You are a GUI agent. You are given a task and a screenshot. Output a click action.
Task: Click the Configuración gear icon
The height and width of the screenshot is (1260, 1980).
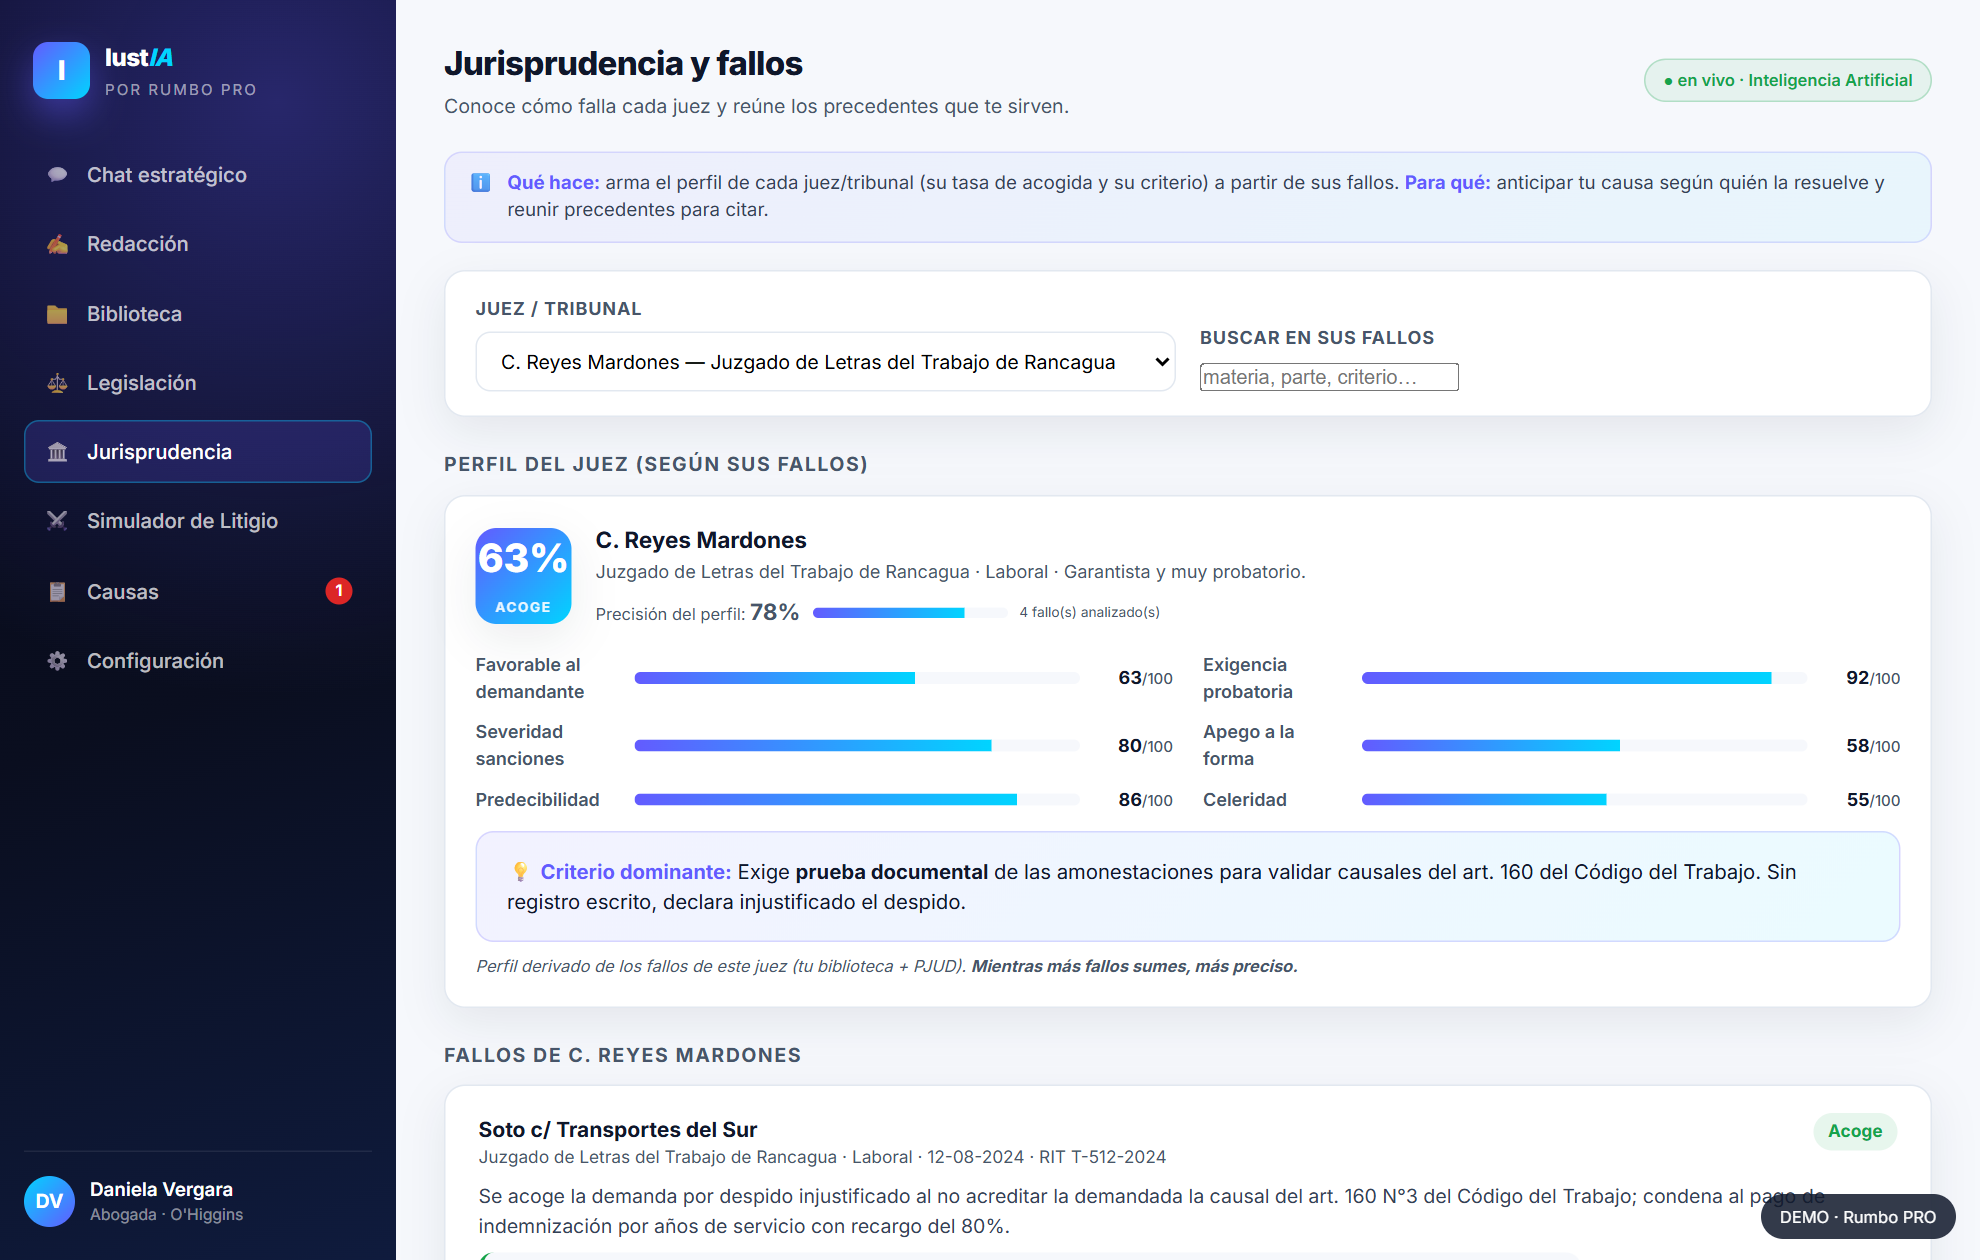[x=57, y=661]
